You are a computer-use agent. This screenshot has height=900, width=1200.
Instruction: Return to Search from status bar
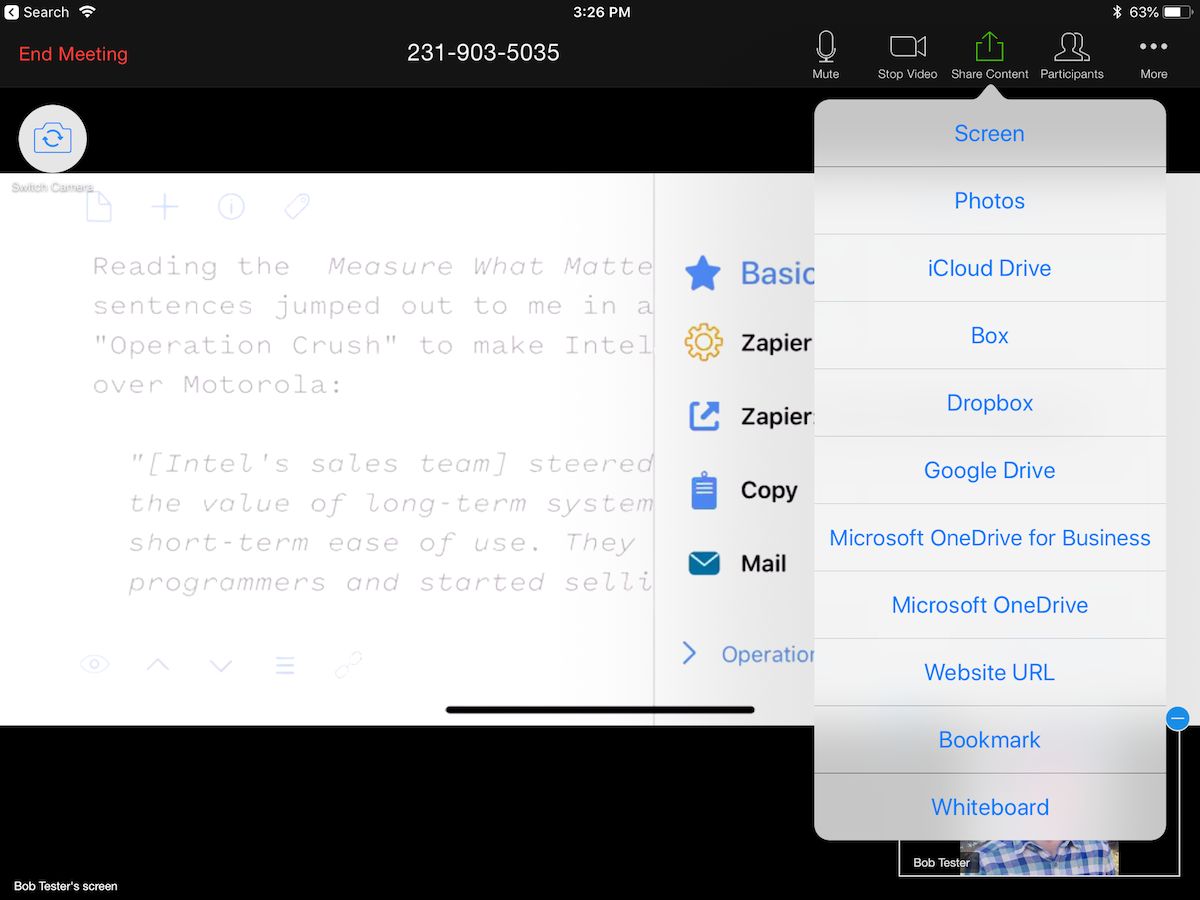tap(37, 12)
